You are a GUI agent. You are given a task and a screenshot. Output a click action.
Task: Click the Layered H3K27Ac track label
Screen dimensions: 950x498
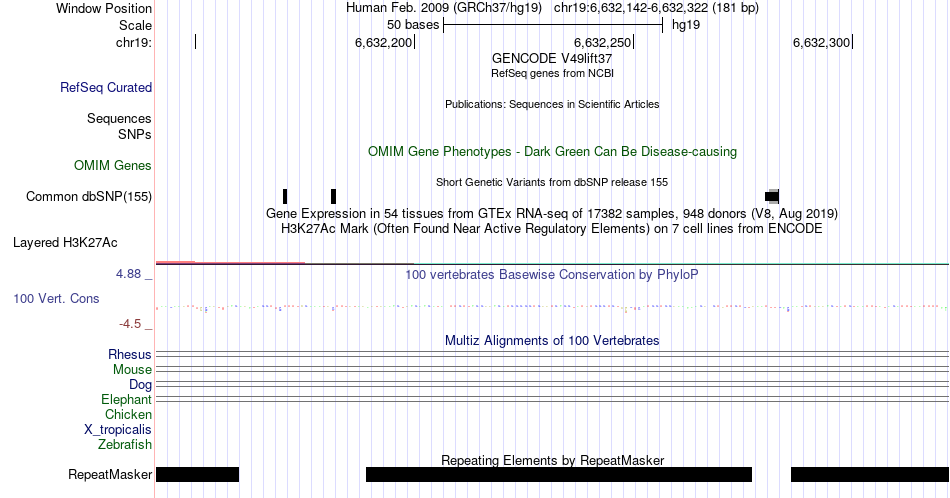65,242
